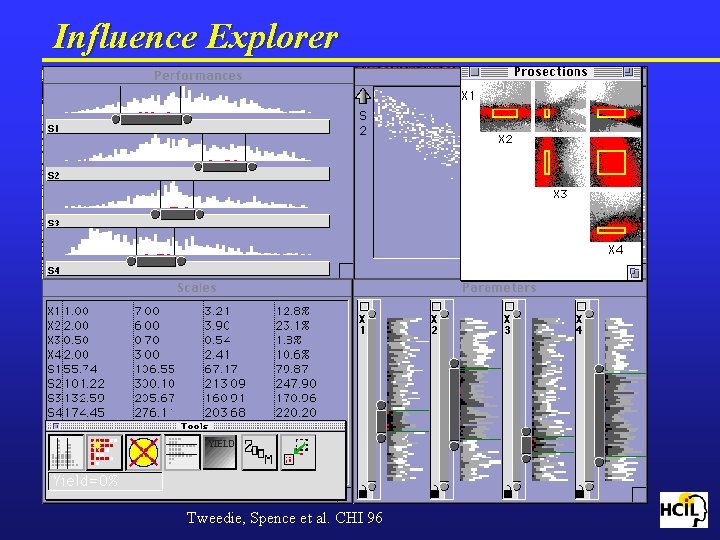The height and width of the screenshot is (540, 720).
Task: Click the S1 range slider's left handle
Action: click(116, 119)
